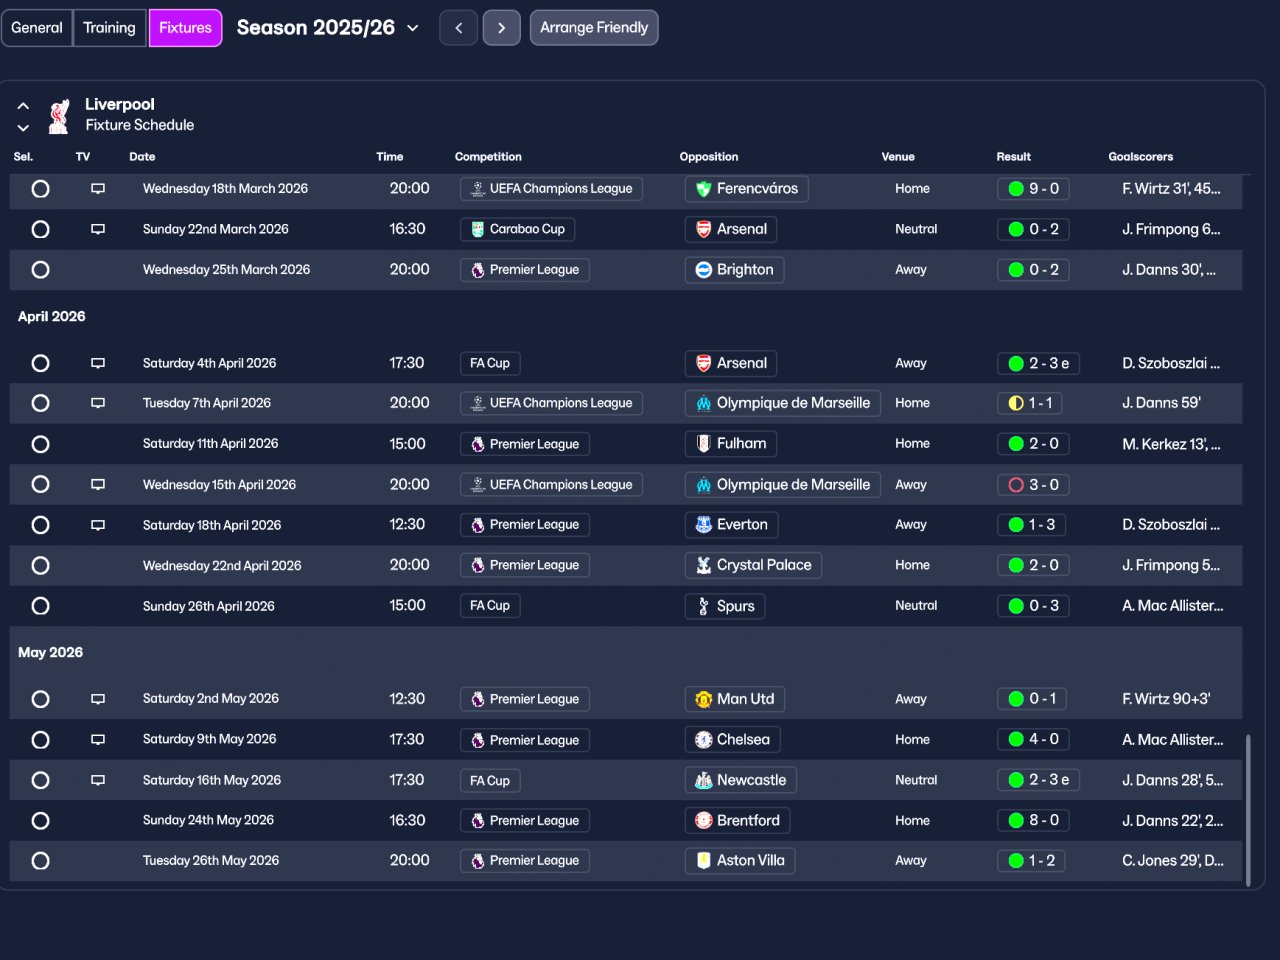Open the Olympique de Marseille home opposition link
Image resolution: width=1280 pixels, height=960 pixels.
pos(783,403)
